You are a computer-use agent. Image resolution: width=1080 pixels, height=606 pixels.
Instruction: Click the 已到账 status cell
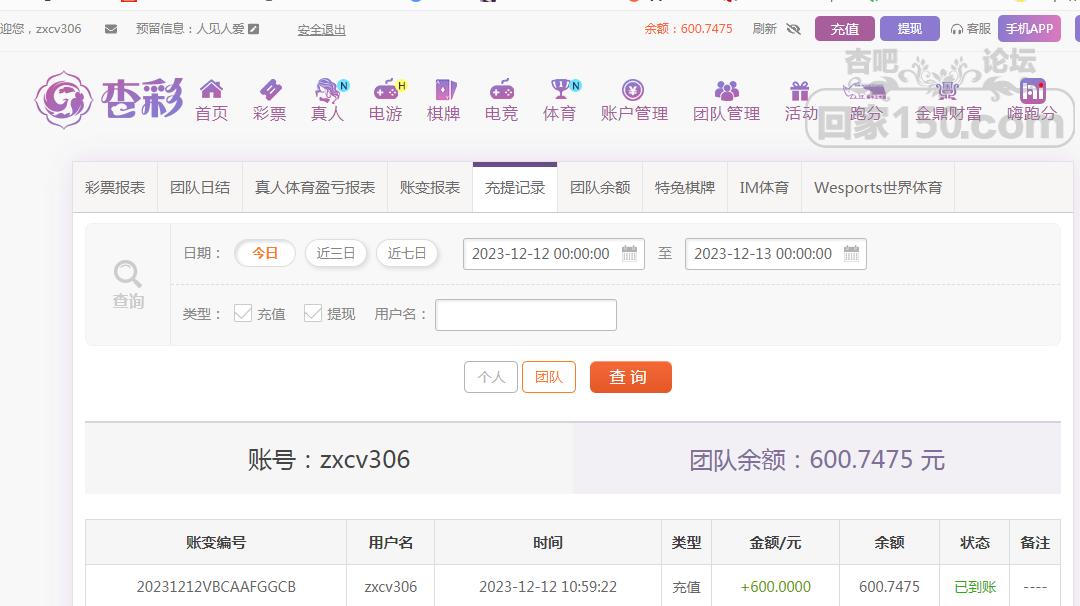click(975, 587)
